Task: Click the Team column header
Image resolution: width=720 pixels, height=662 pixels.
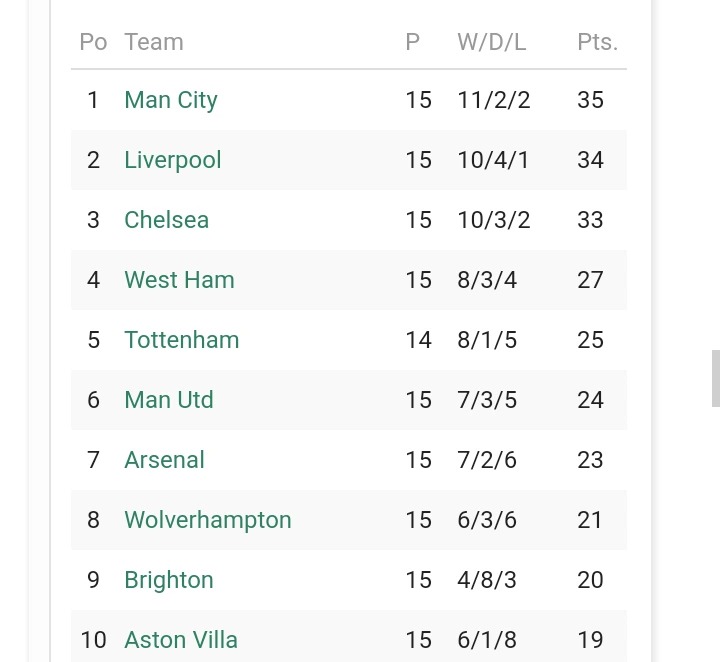Action: (x=154, y=42)
